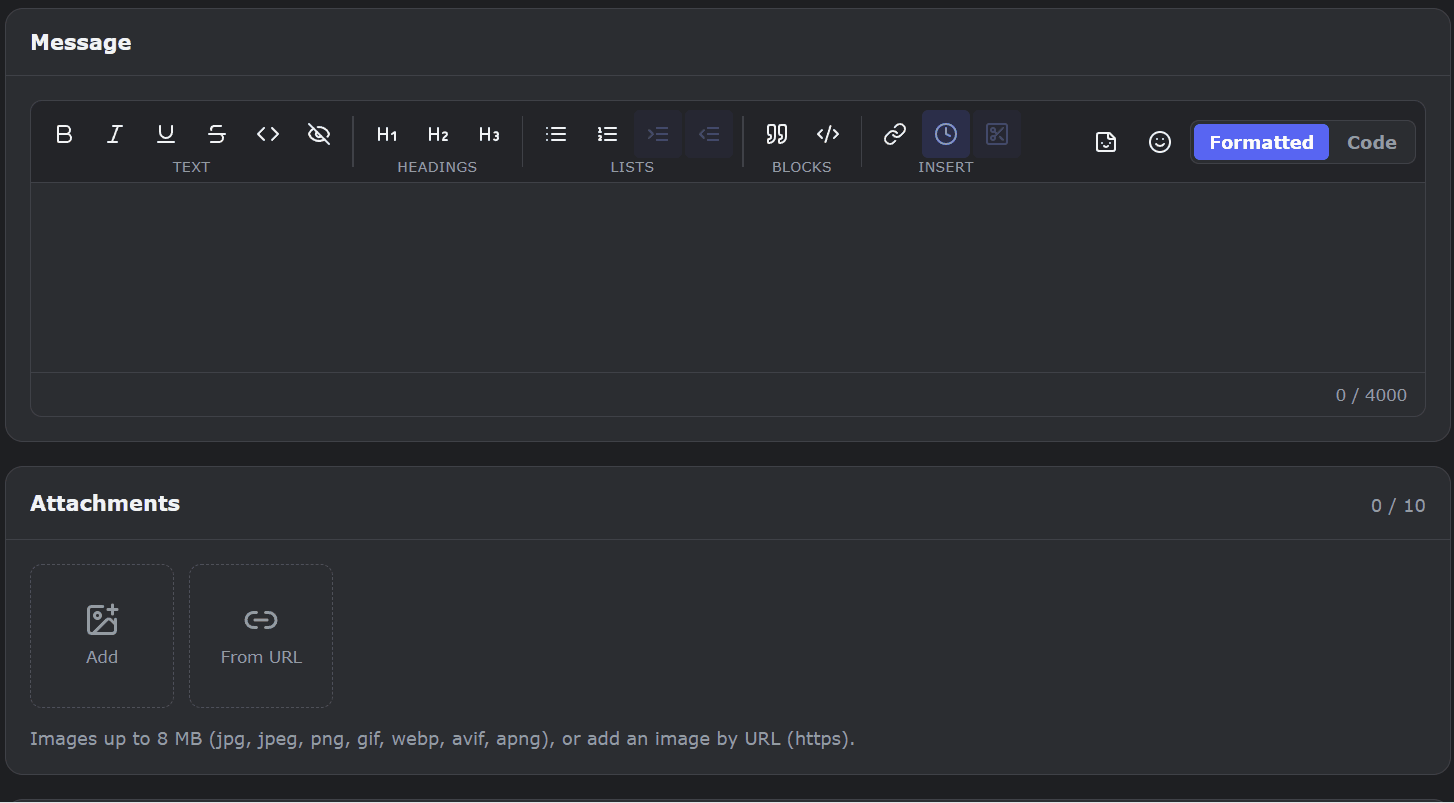This screenshot has width=1454, height=803.
Task: Click inside the message text area
Action: coord(728,277)
